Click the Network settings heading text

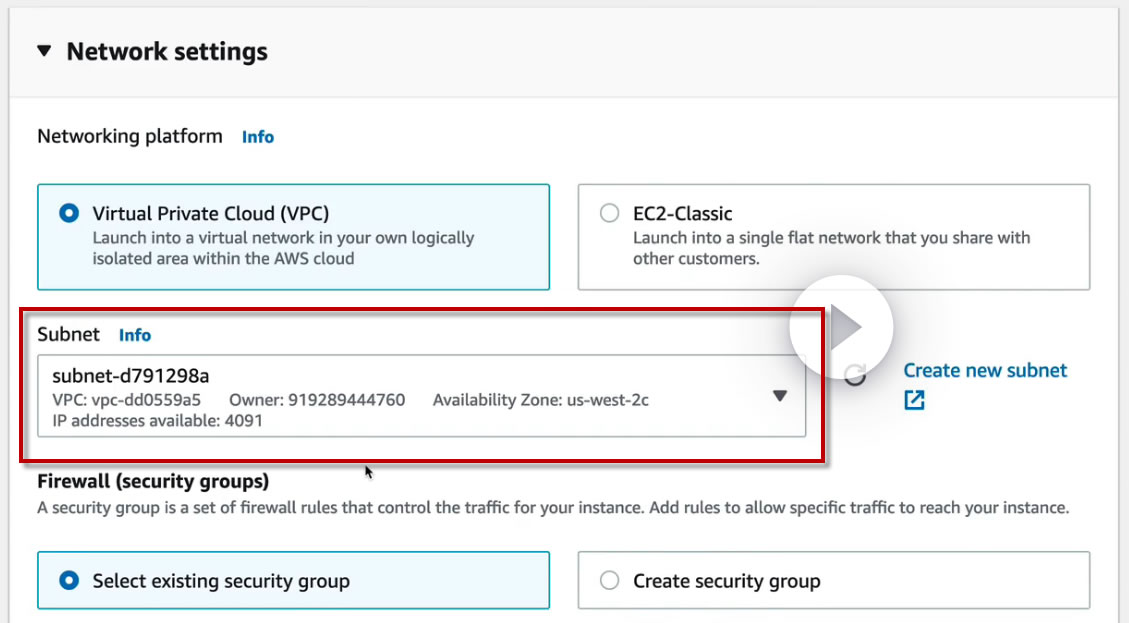(x=167, y=52)
